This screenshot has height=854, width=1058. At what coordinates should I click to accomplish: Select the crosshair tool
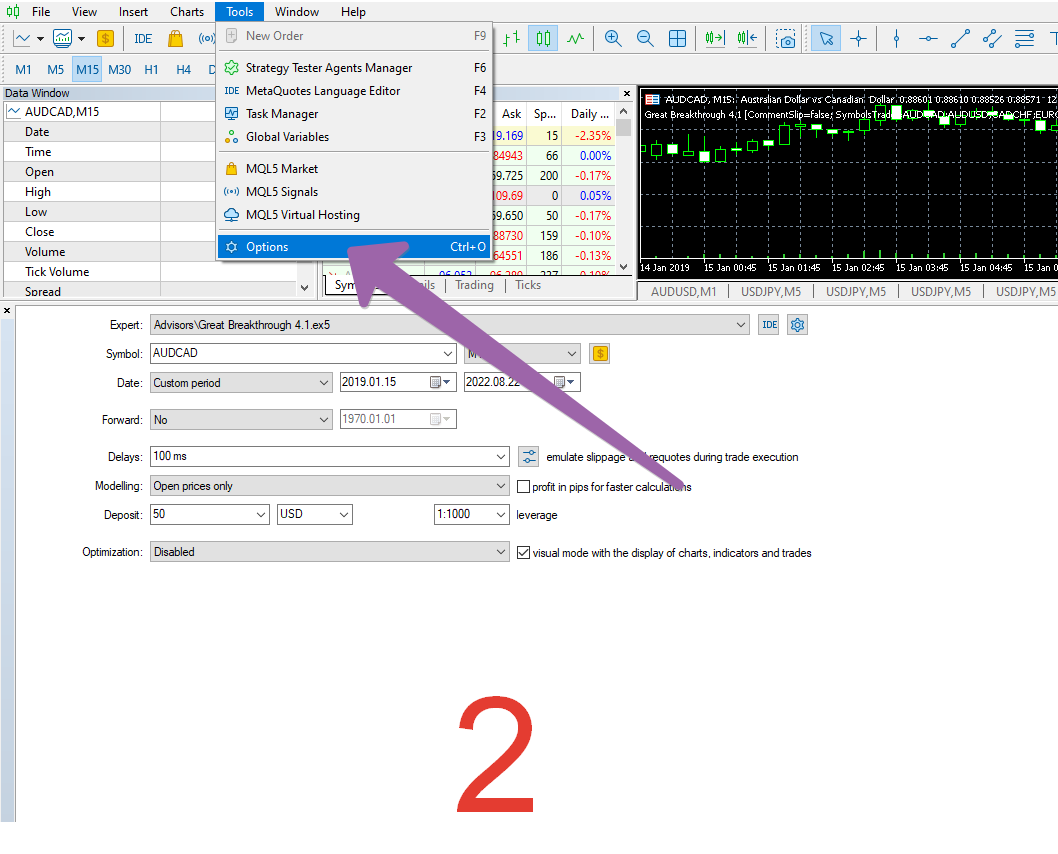858,38
